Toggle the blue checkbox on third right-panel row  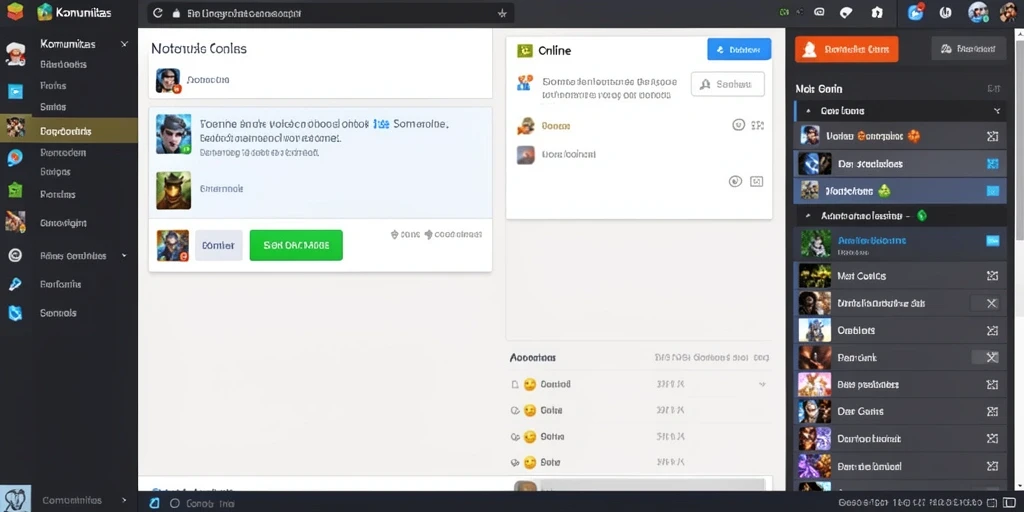pyautogui.click(x=993, y=191)
